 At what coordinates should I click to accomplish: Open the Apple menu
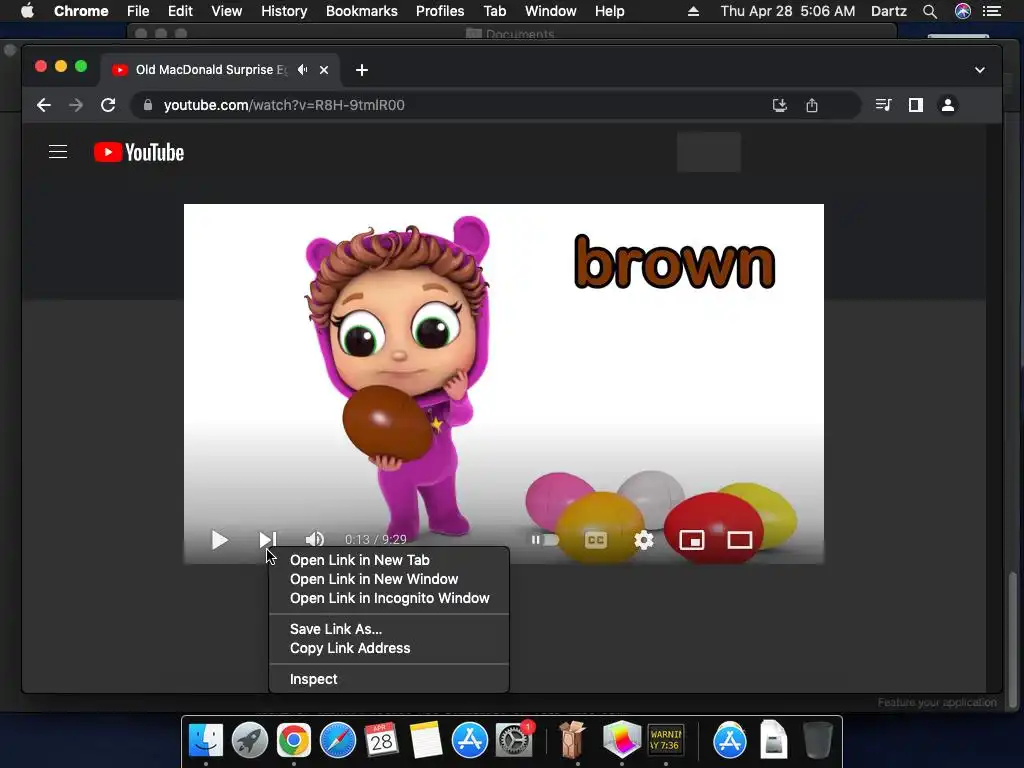(27, 11)
